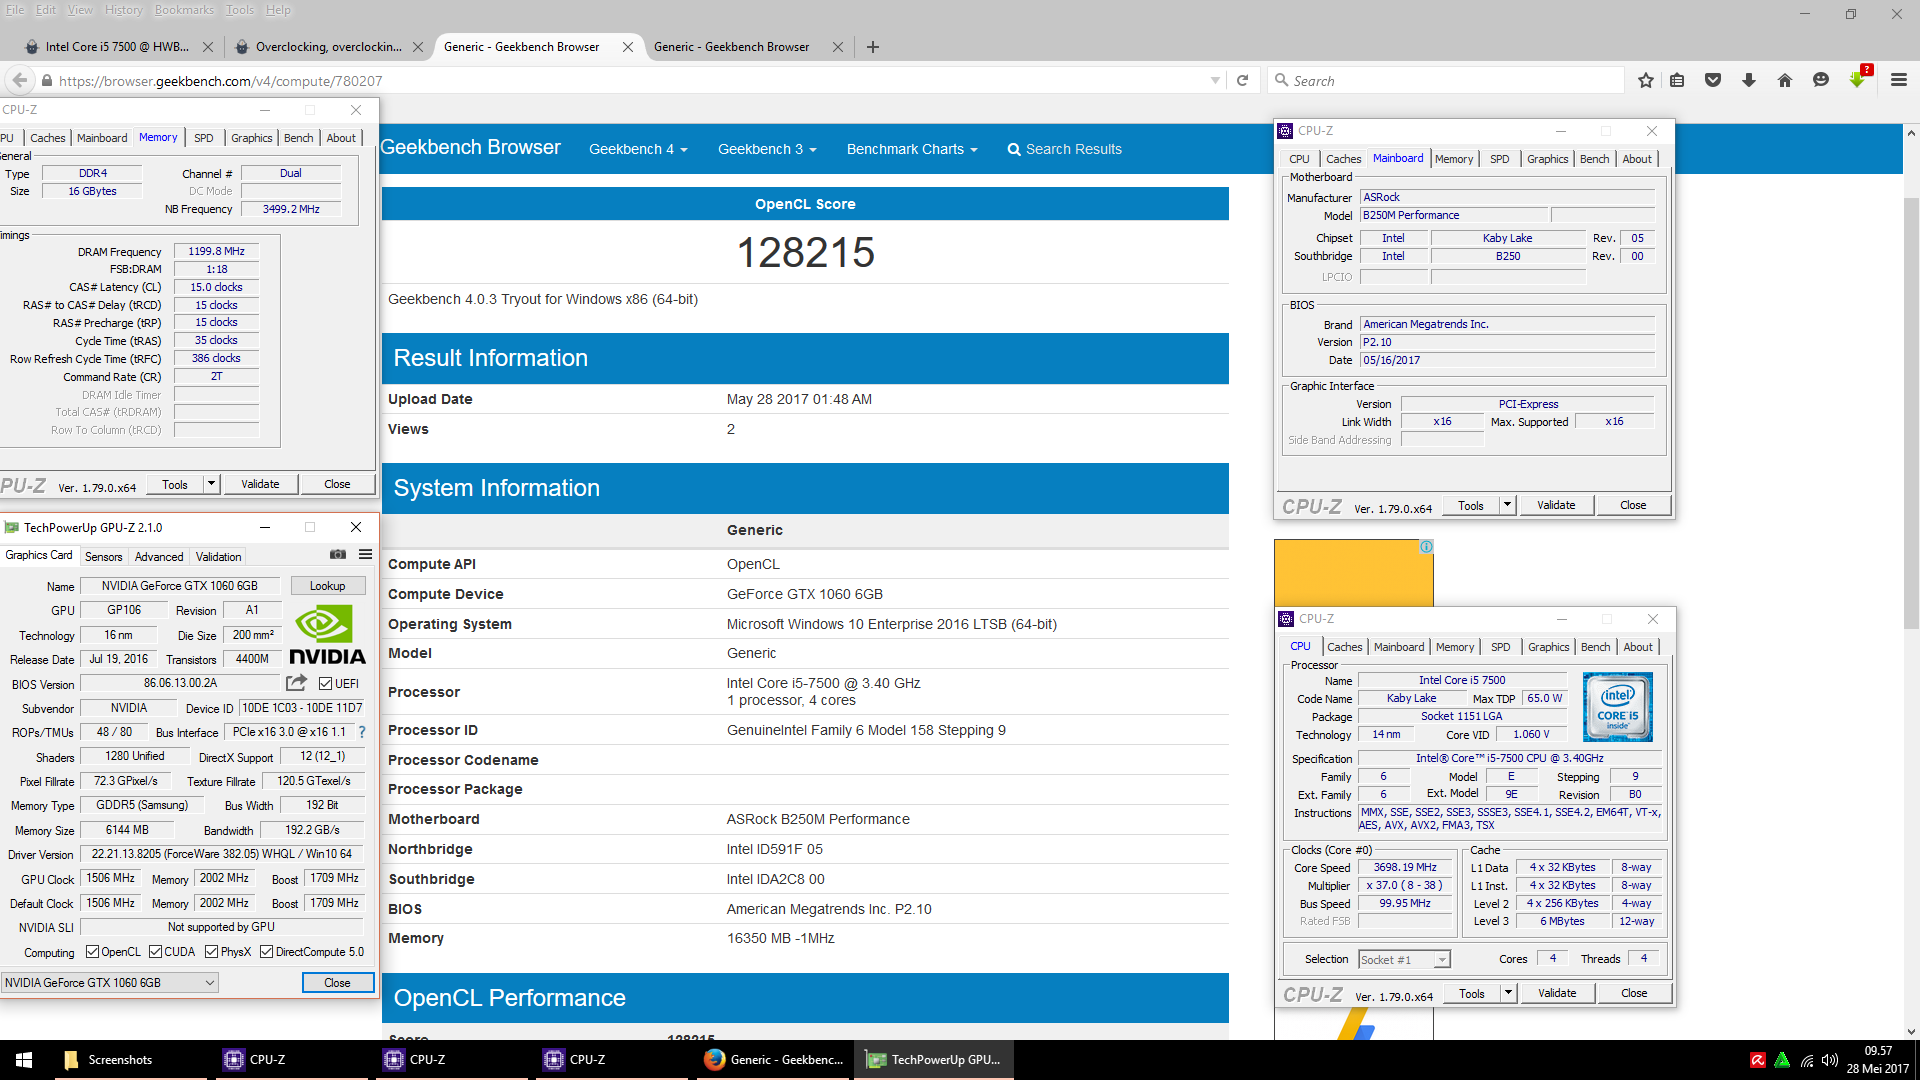Click Close in the CPU tab CPU-Z window
Viewport: 1920px width, 1080px height.
1634,993
